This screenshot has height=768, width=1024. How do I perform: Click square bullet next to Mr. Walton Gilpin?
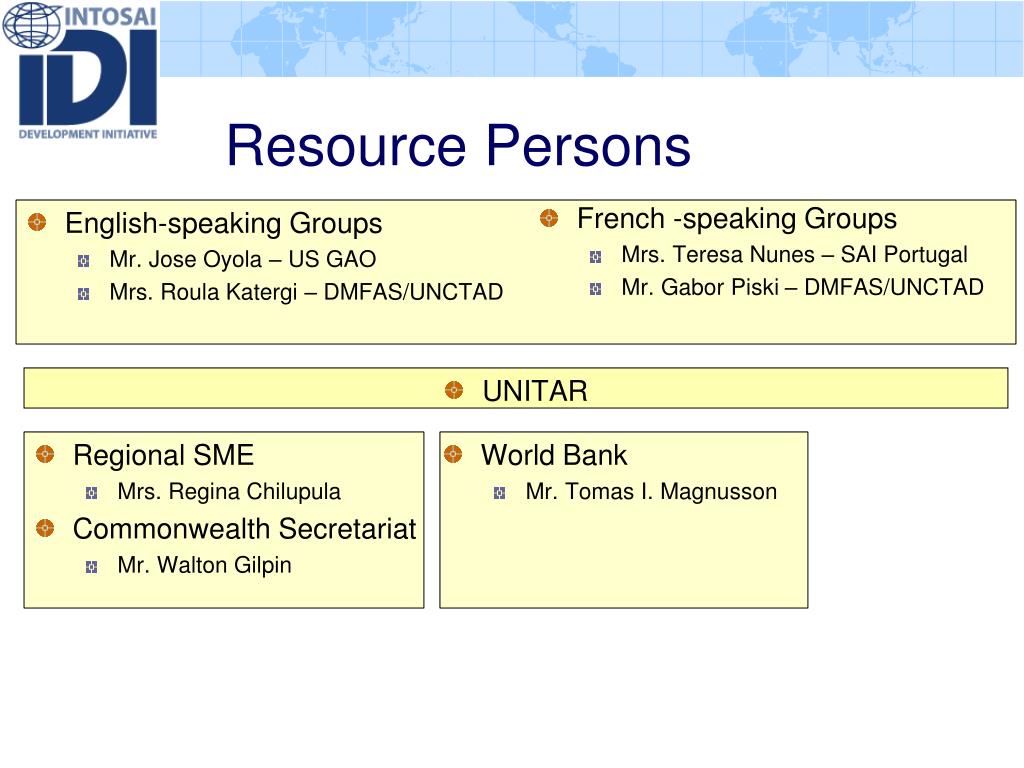[x=91, y=567]
